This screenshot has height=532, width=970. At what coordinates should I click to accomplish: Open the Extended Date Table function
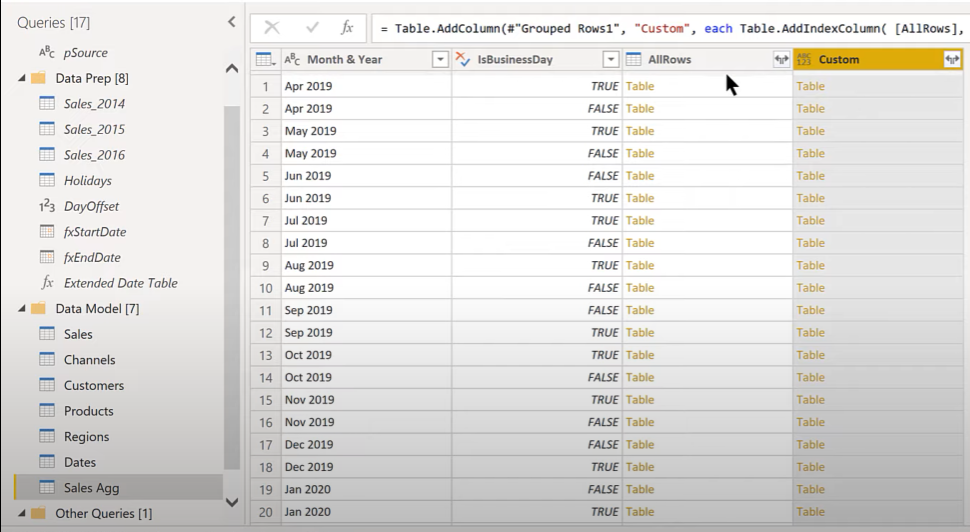click(120, 283)
